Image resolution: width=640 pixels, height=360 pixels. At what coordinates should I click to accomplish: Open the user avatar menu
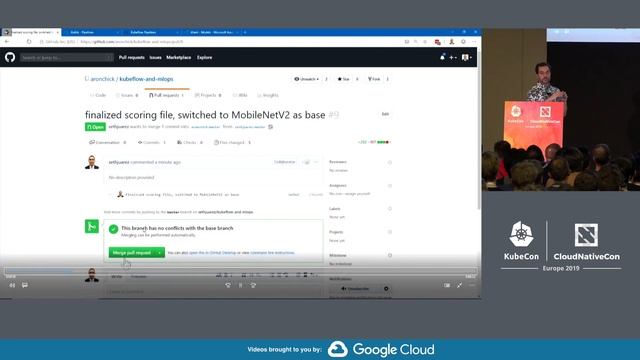467,58
